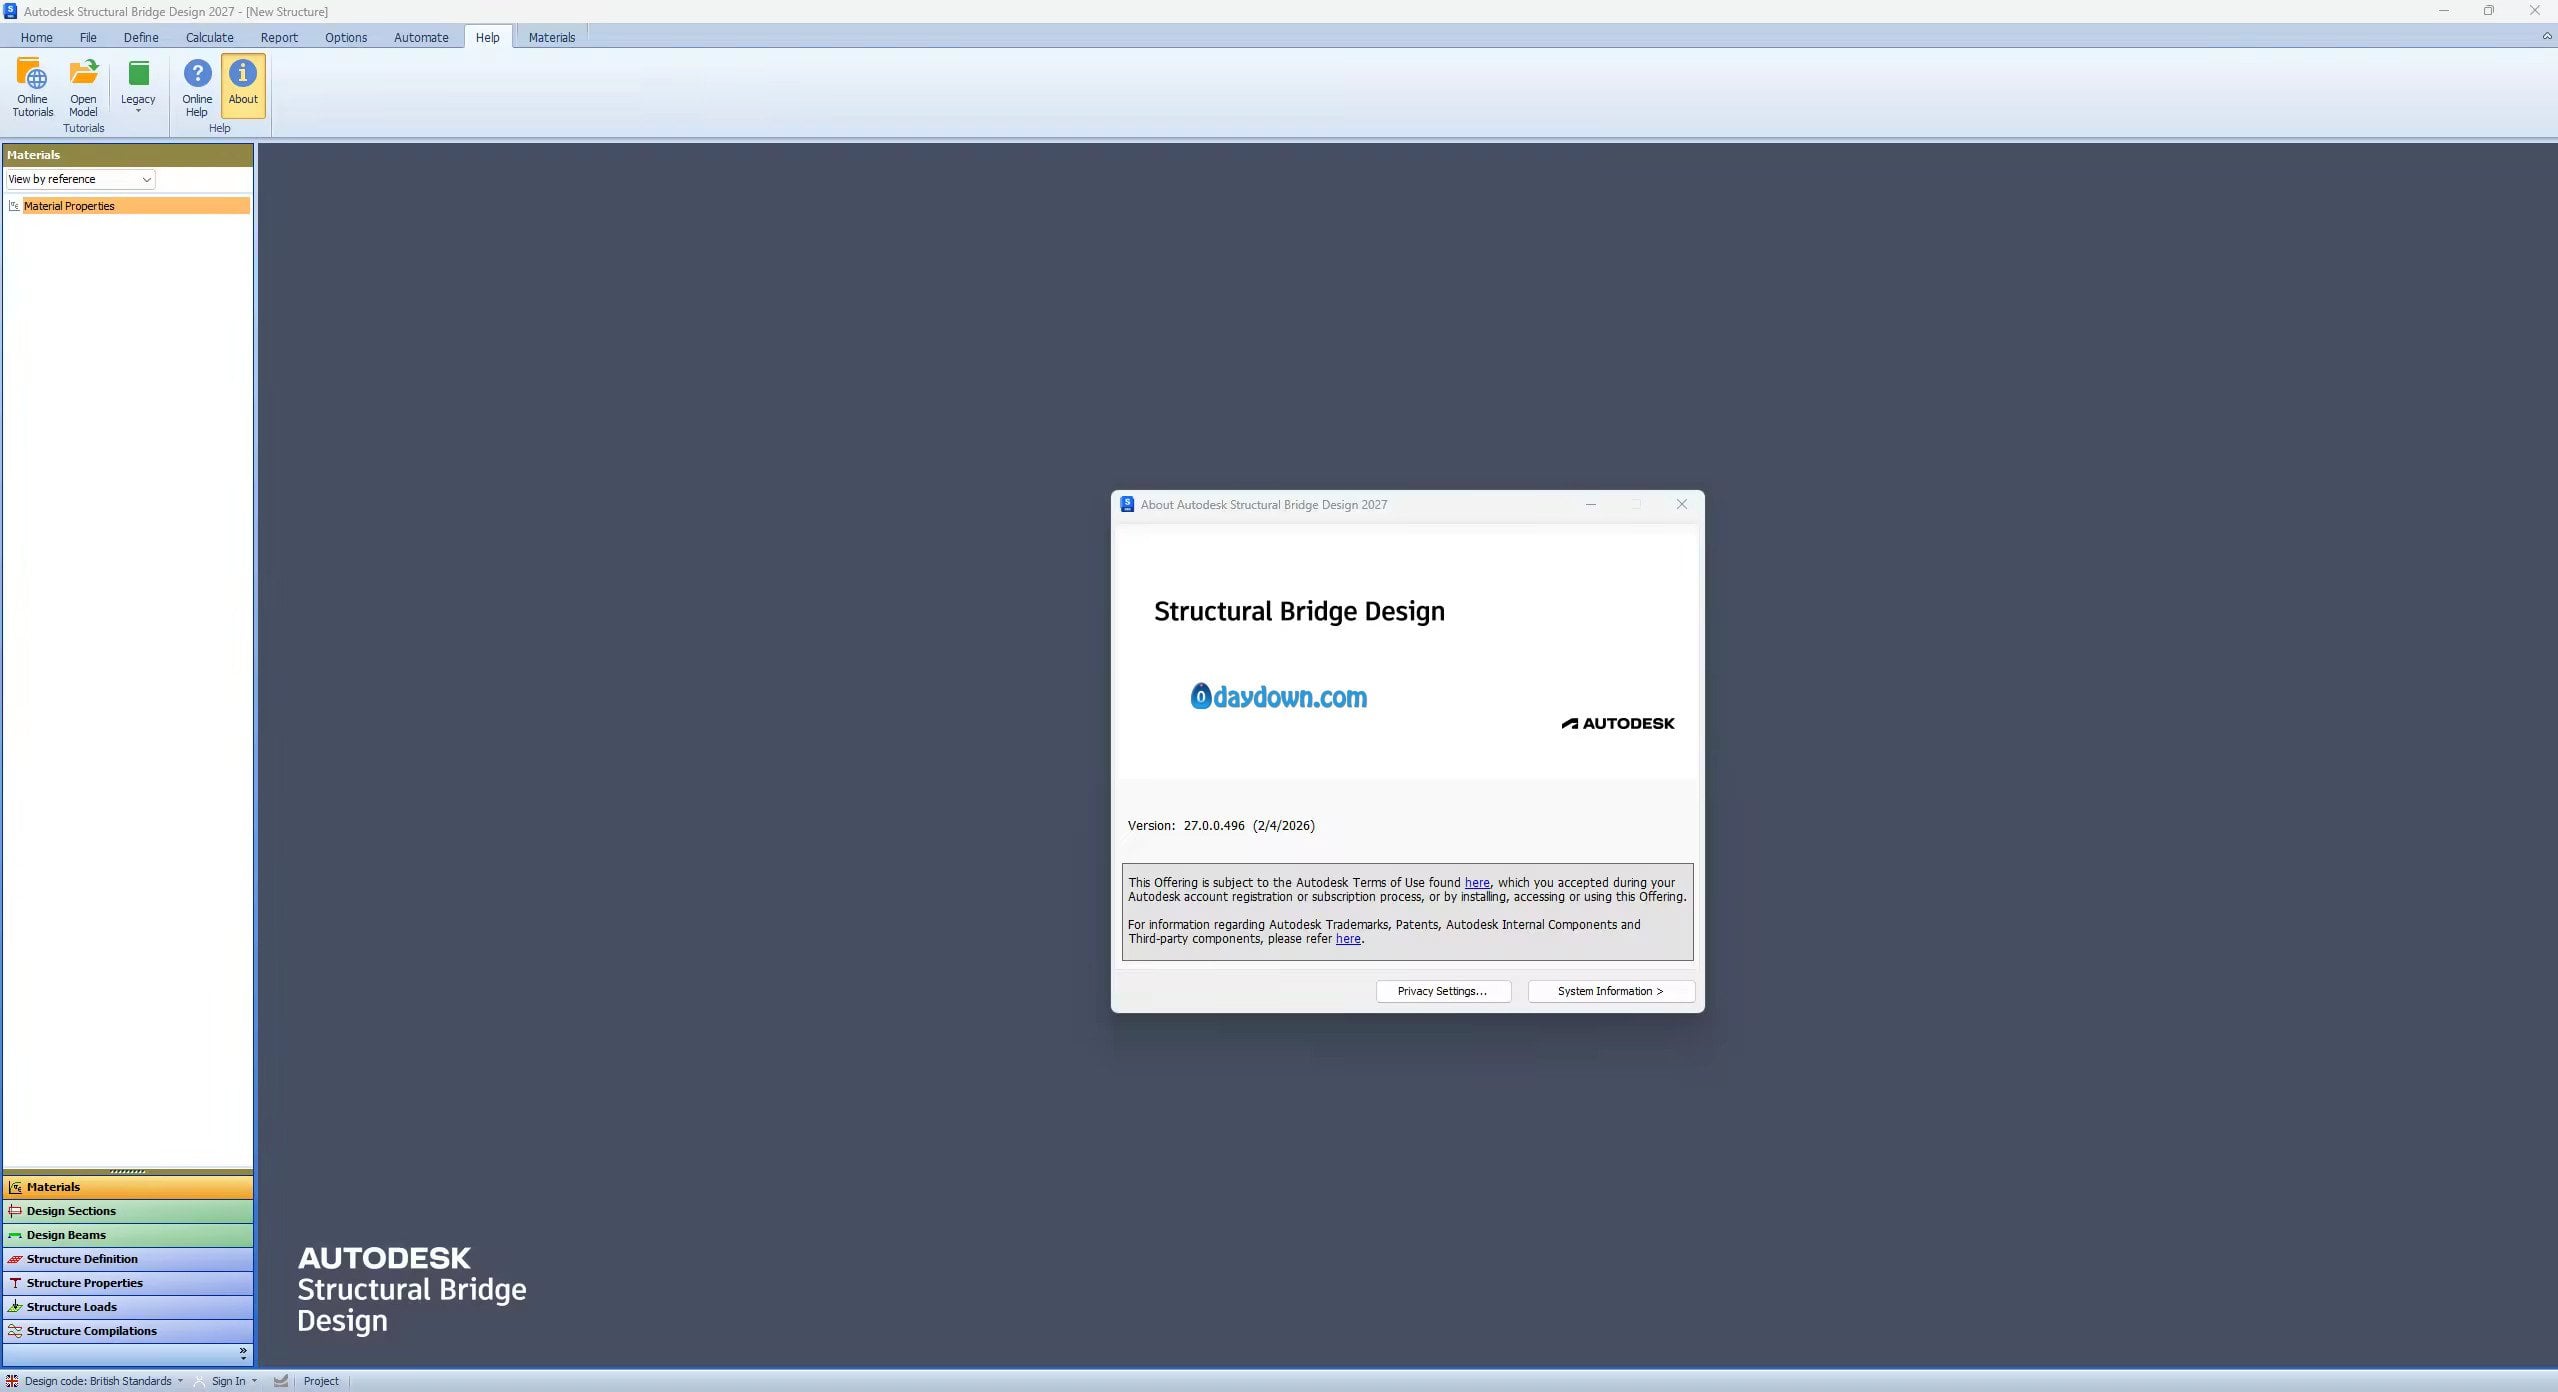Click the System Information button
Image resolution: width=2558 pixels, height=1392 pixels.
pyautogui.click(x=1610, y=991)
